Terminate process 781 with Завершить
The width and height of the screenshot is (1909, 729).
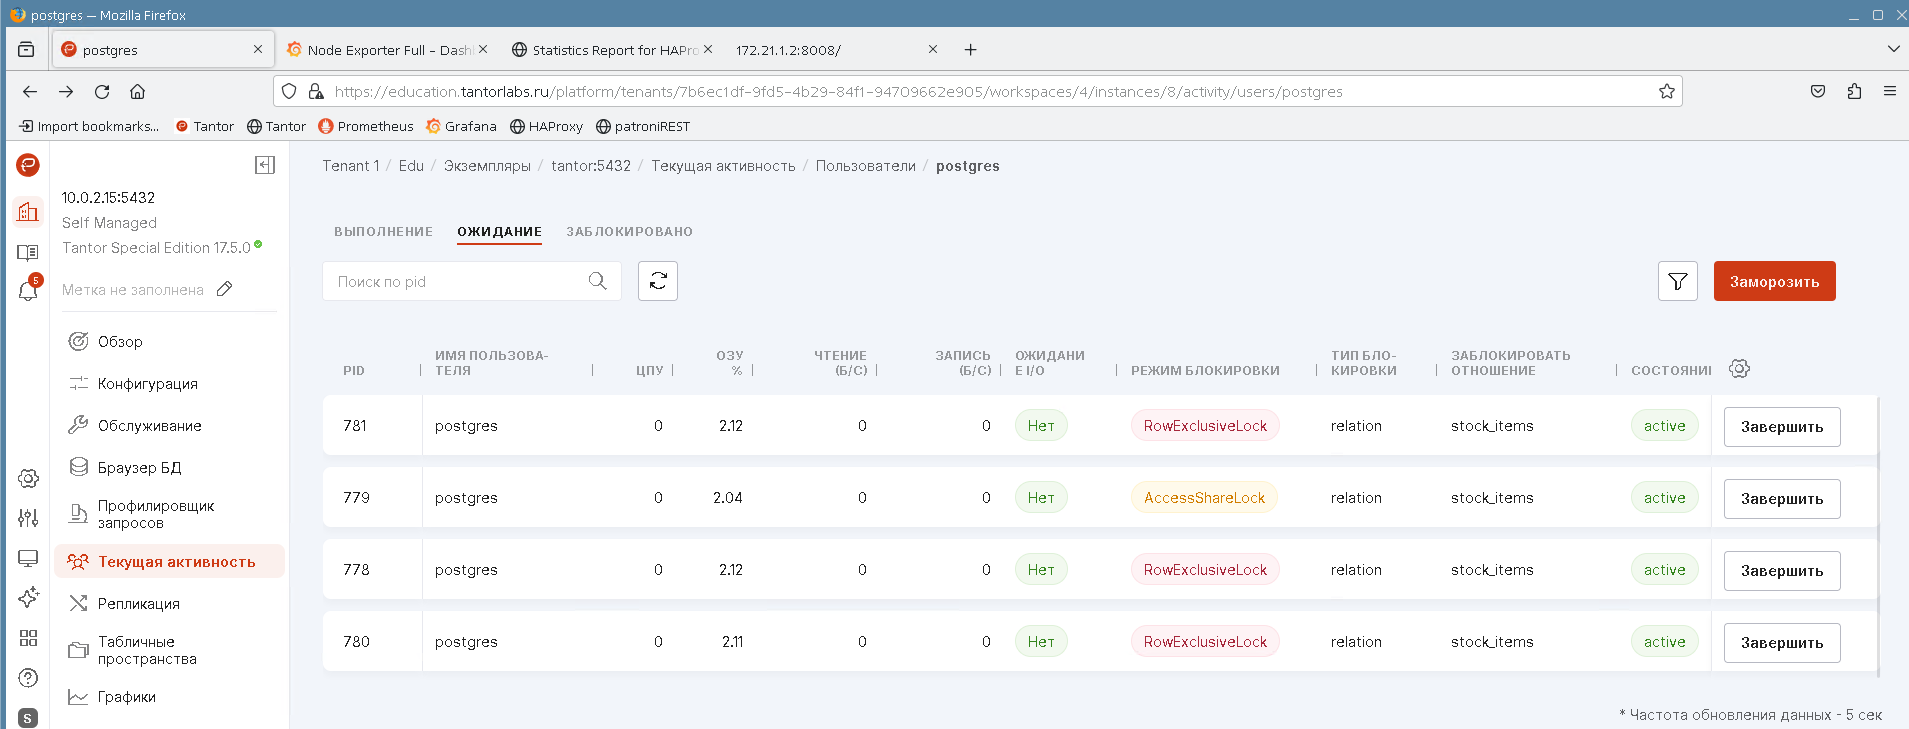coord(1781,427)
